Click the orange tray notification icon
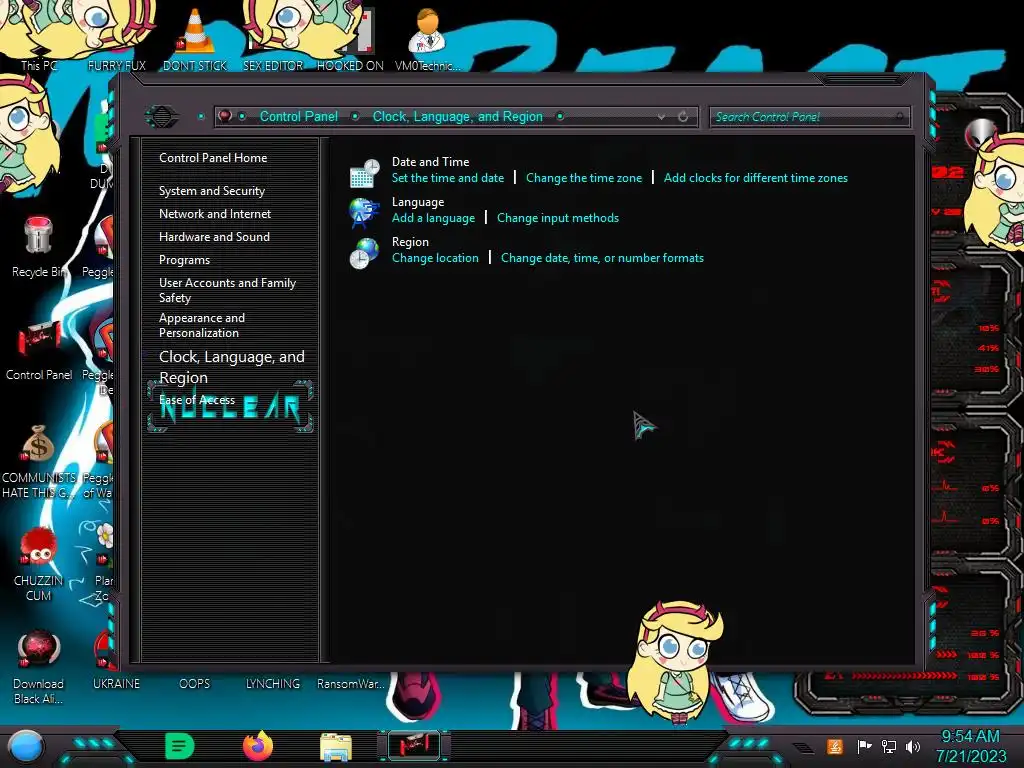 tap(835, 746)
